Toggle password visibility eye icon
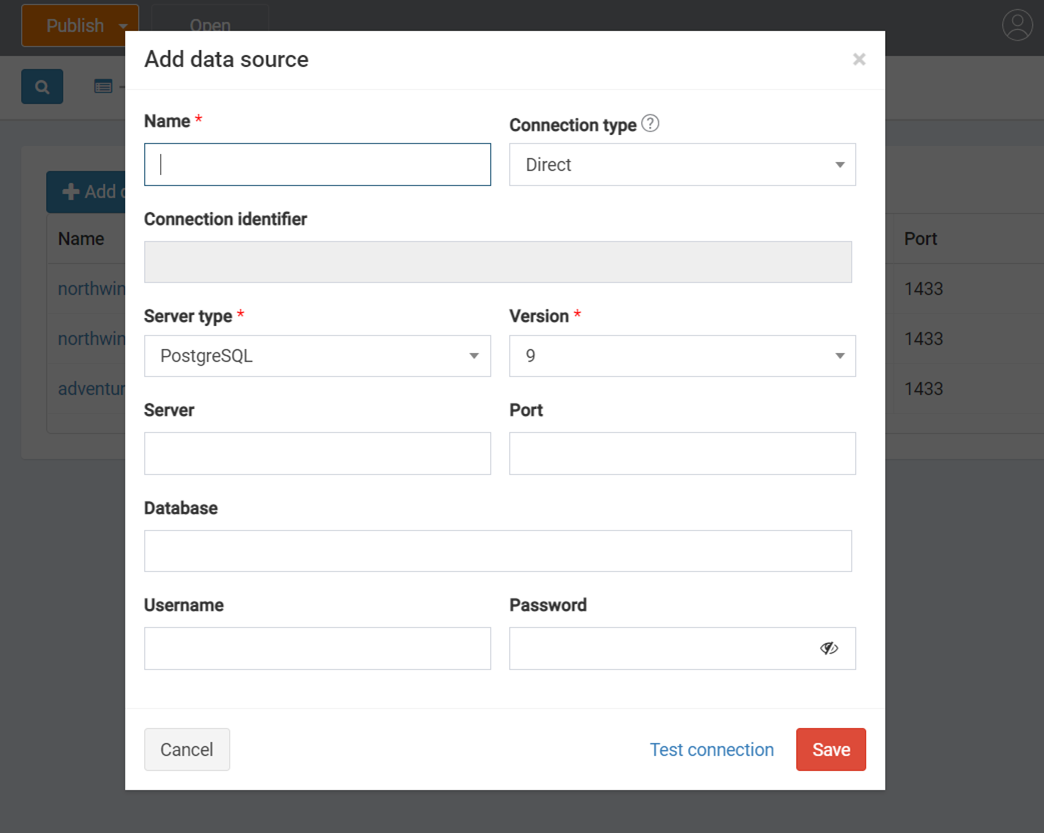 [828, 648]
